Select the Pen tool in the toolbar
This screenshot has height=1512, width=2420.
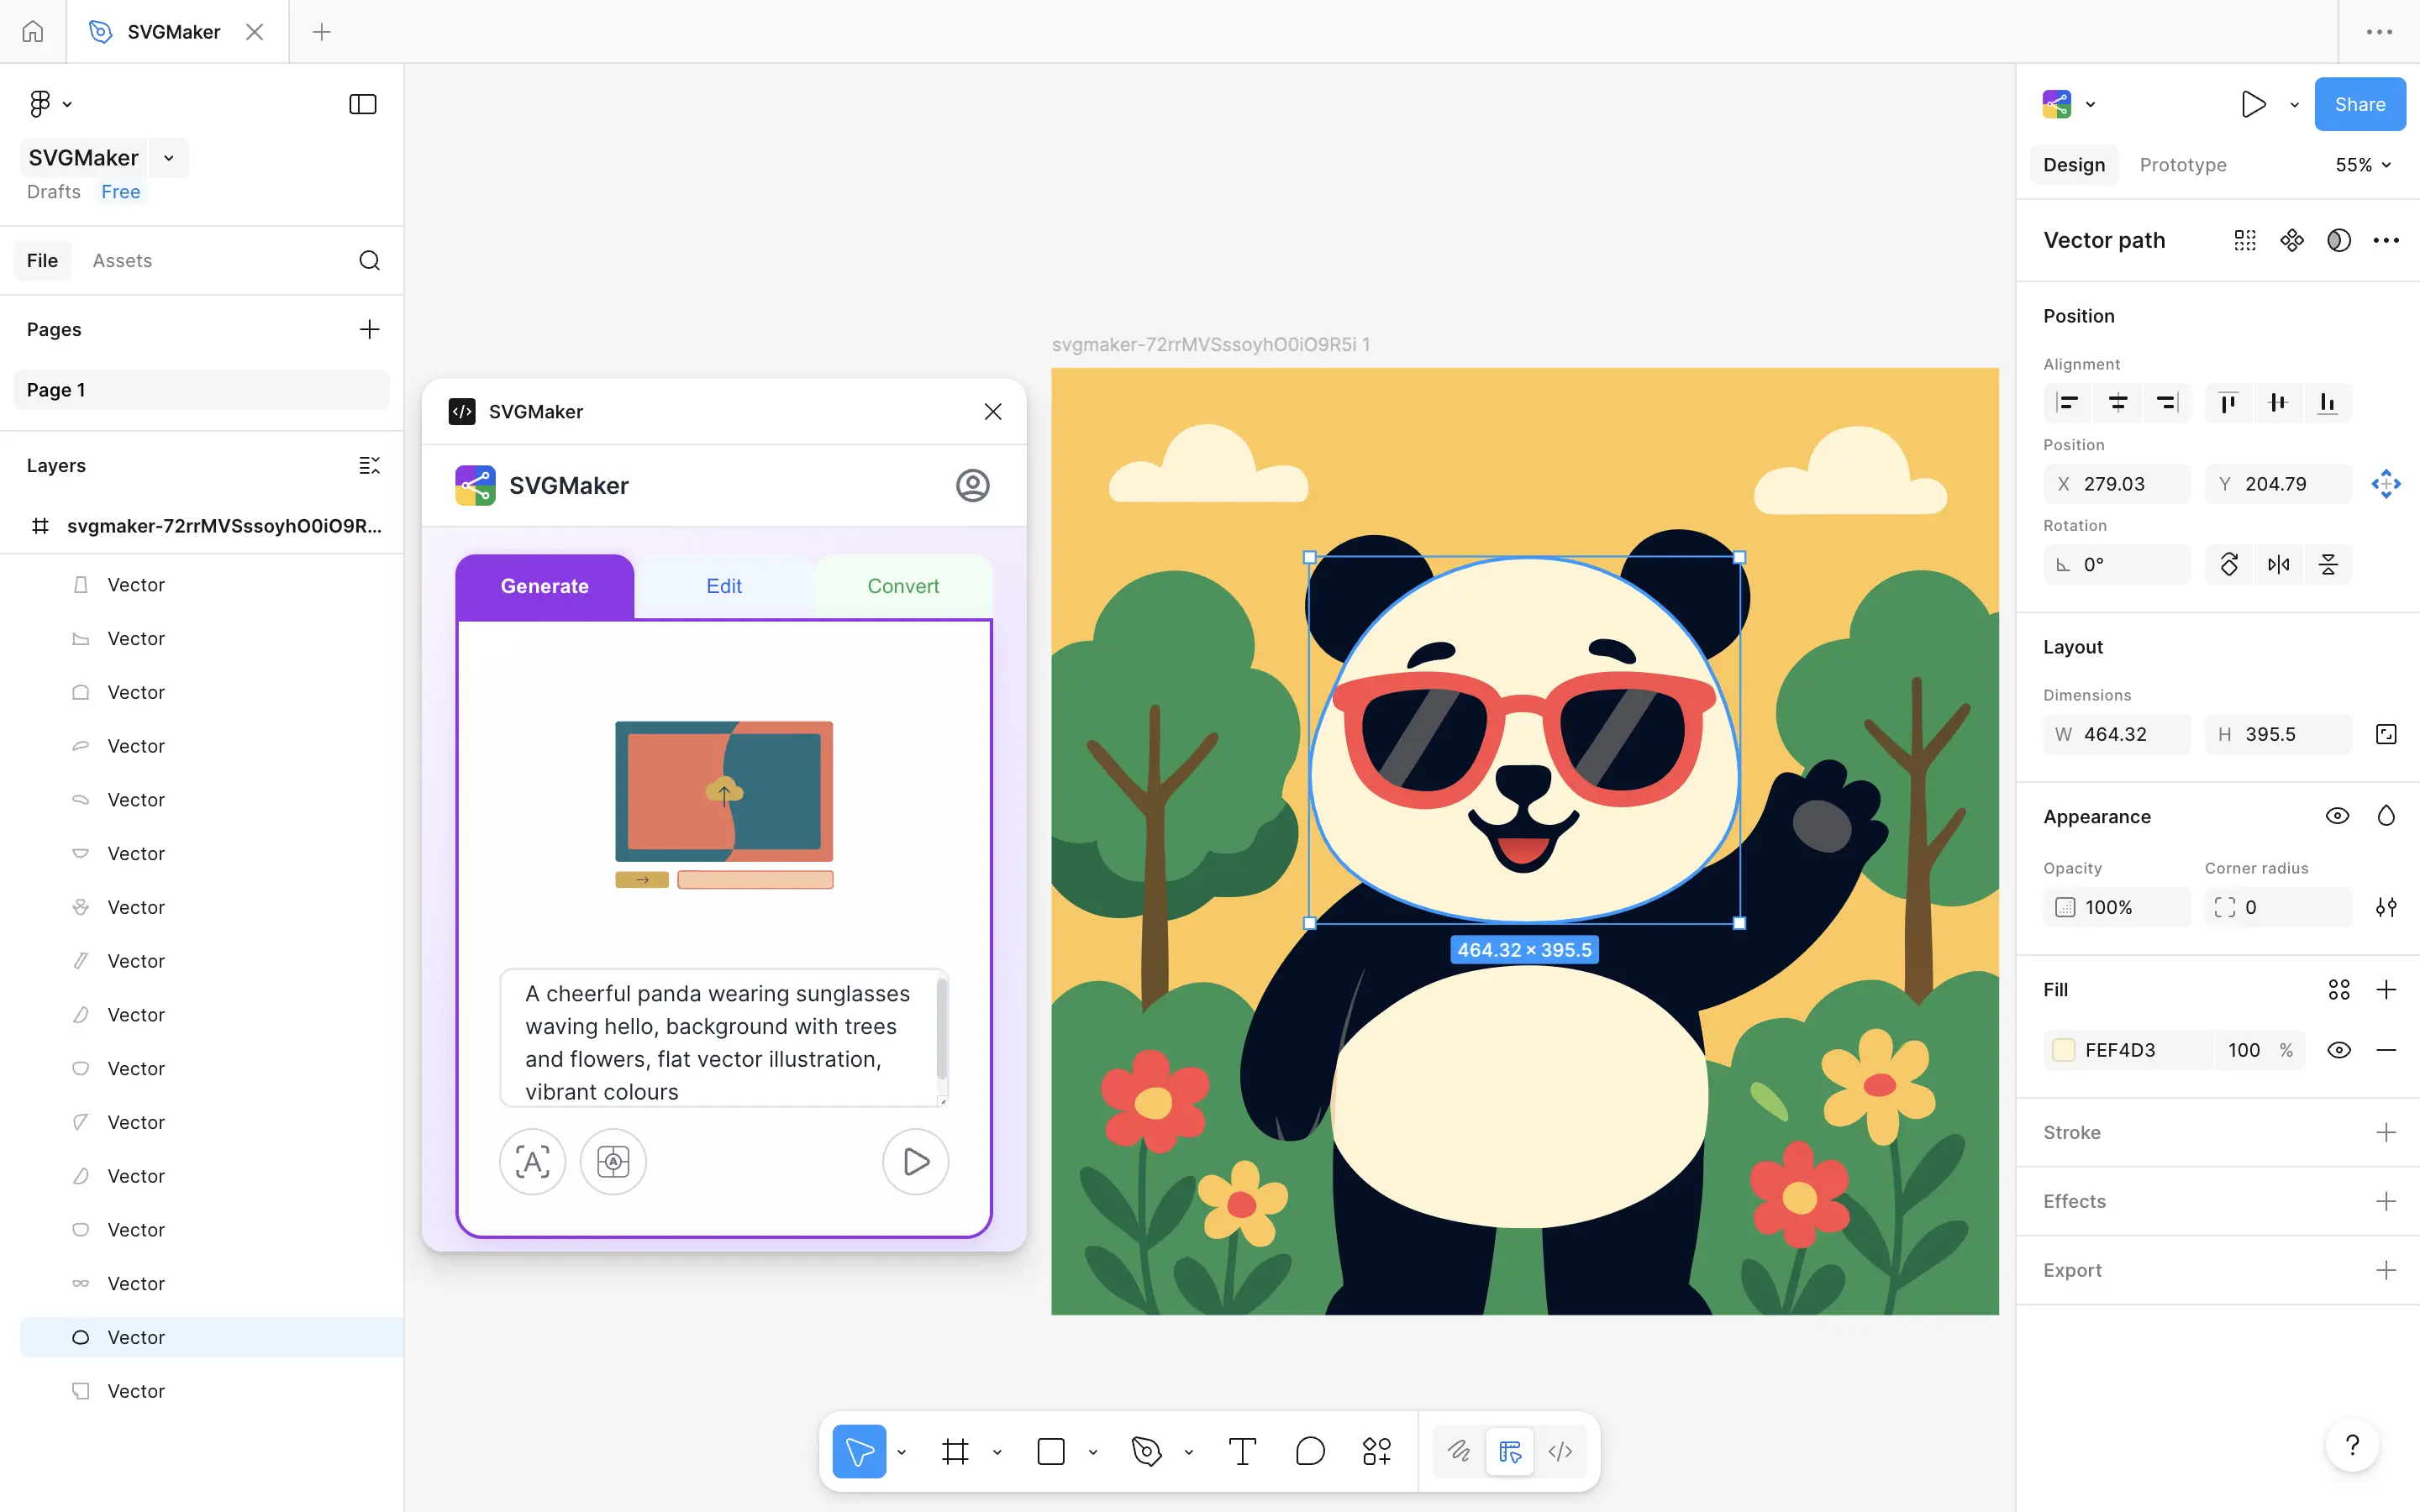1146,1451
